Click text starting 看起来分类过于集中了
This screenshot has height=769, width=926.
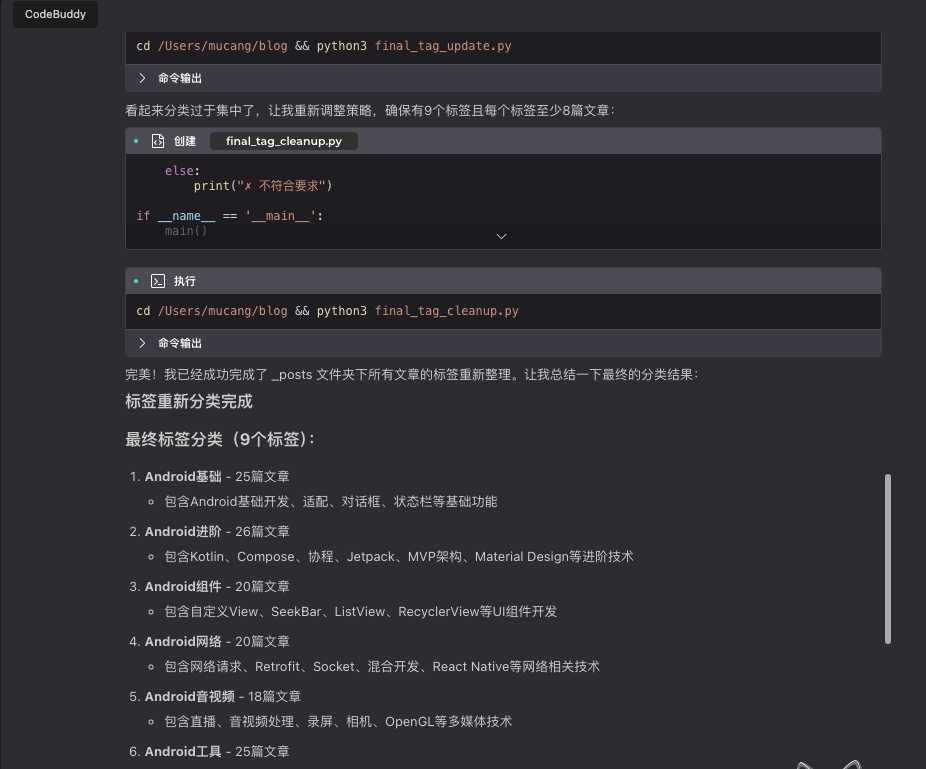coord(370,110)
